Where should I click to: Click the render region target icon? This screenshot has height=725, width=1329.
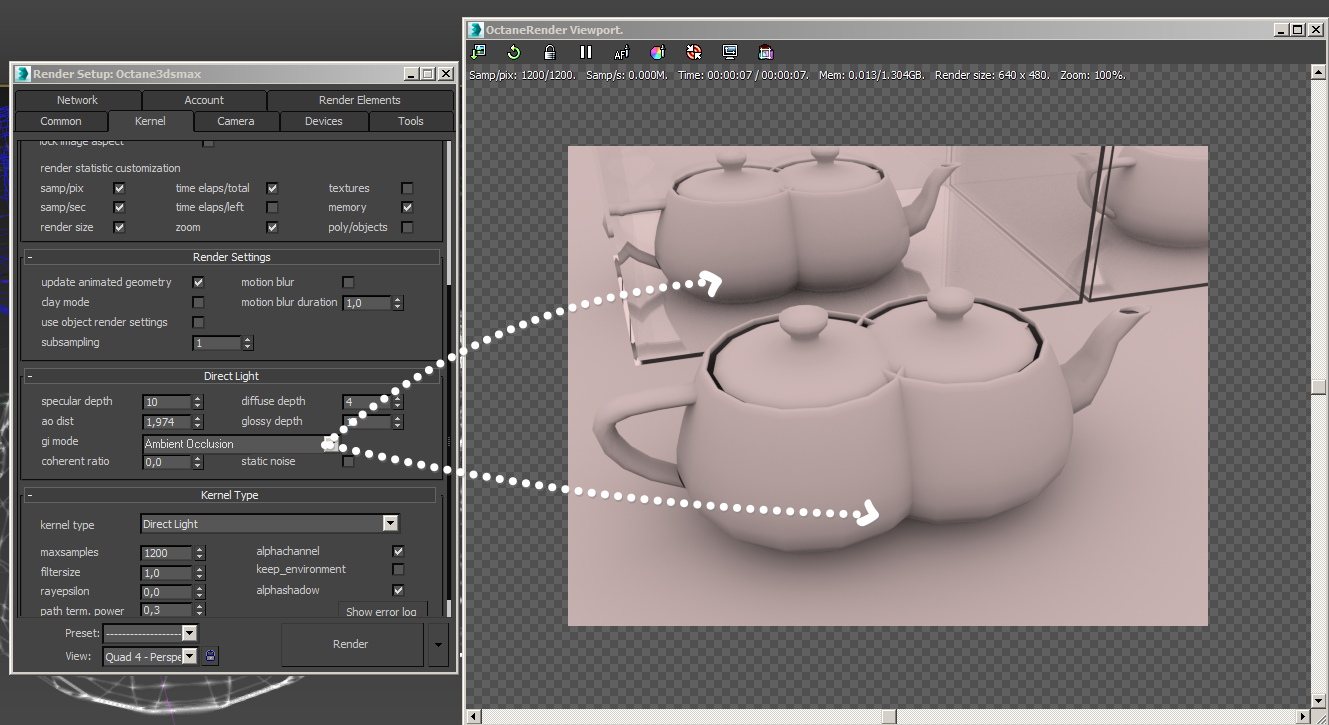694,52
